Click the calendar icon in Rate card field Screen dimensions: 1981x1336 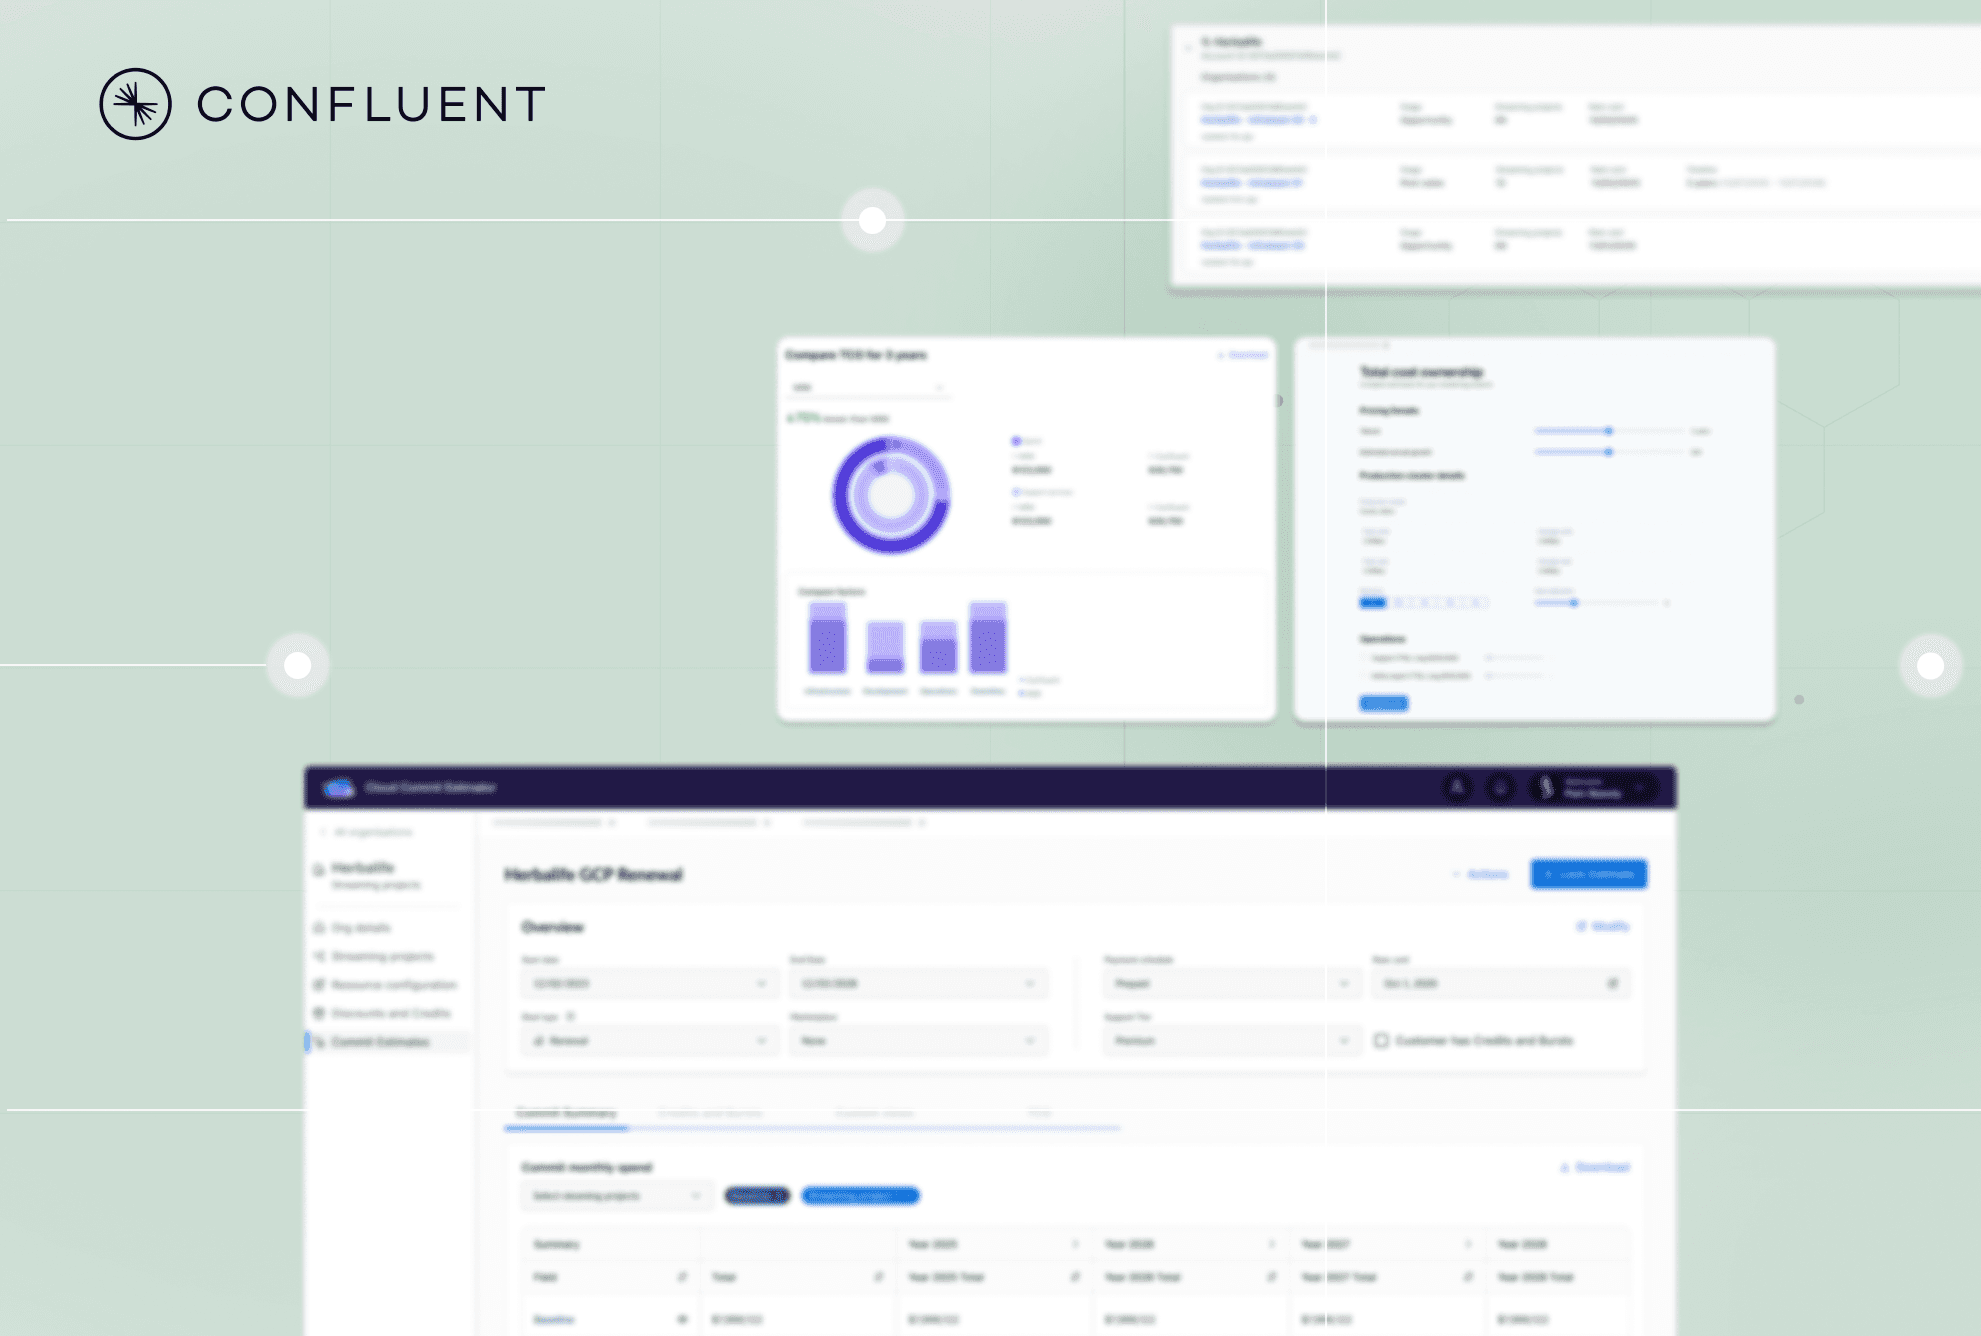(x=1612, y=984)
